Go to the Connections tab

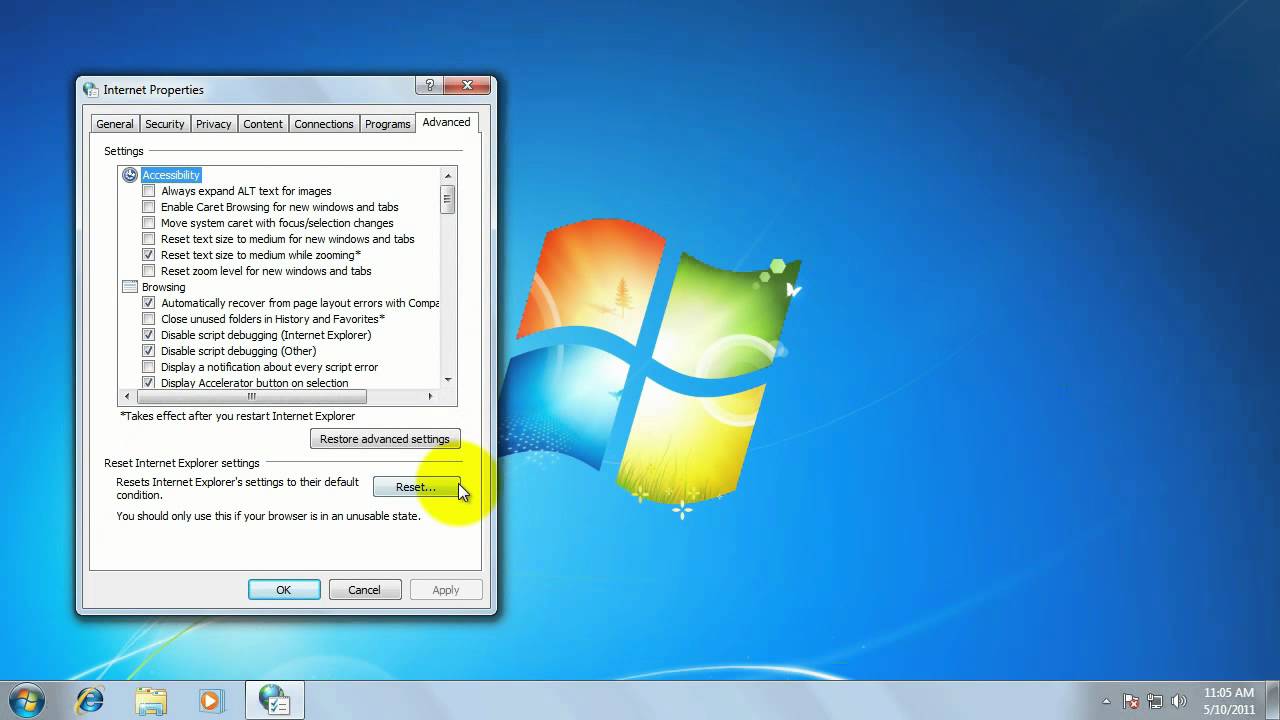(x=323, y=124)
